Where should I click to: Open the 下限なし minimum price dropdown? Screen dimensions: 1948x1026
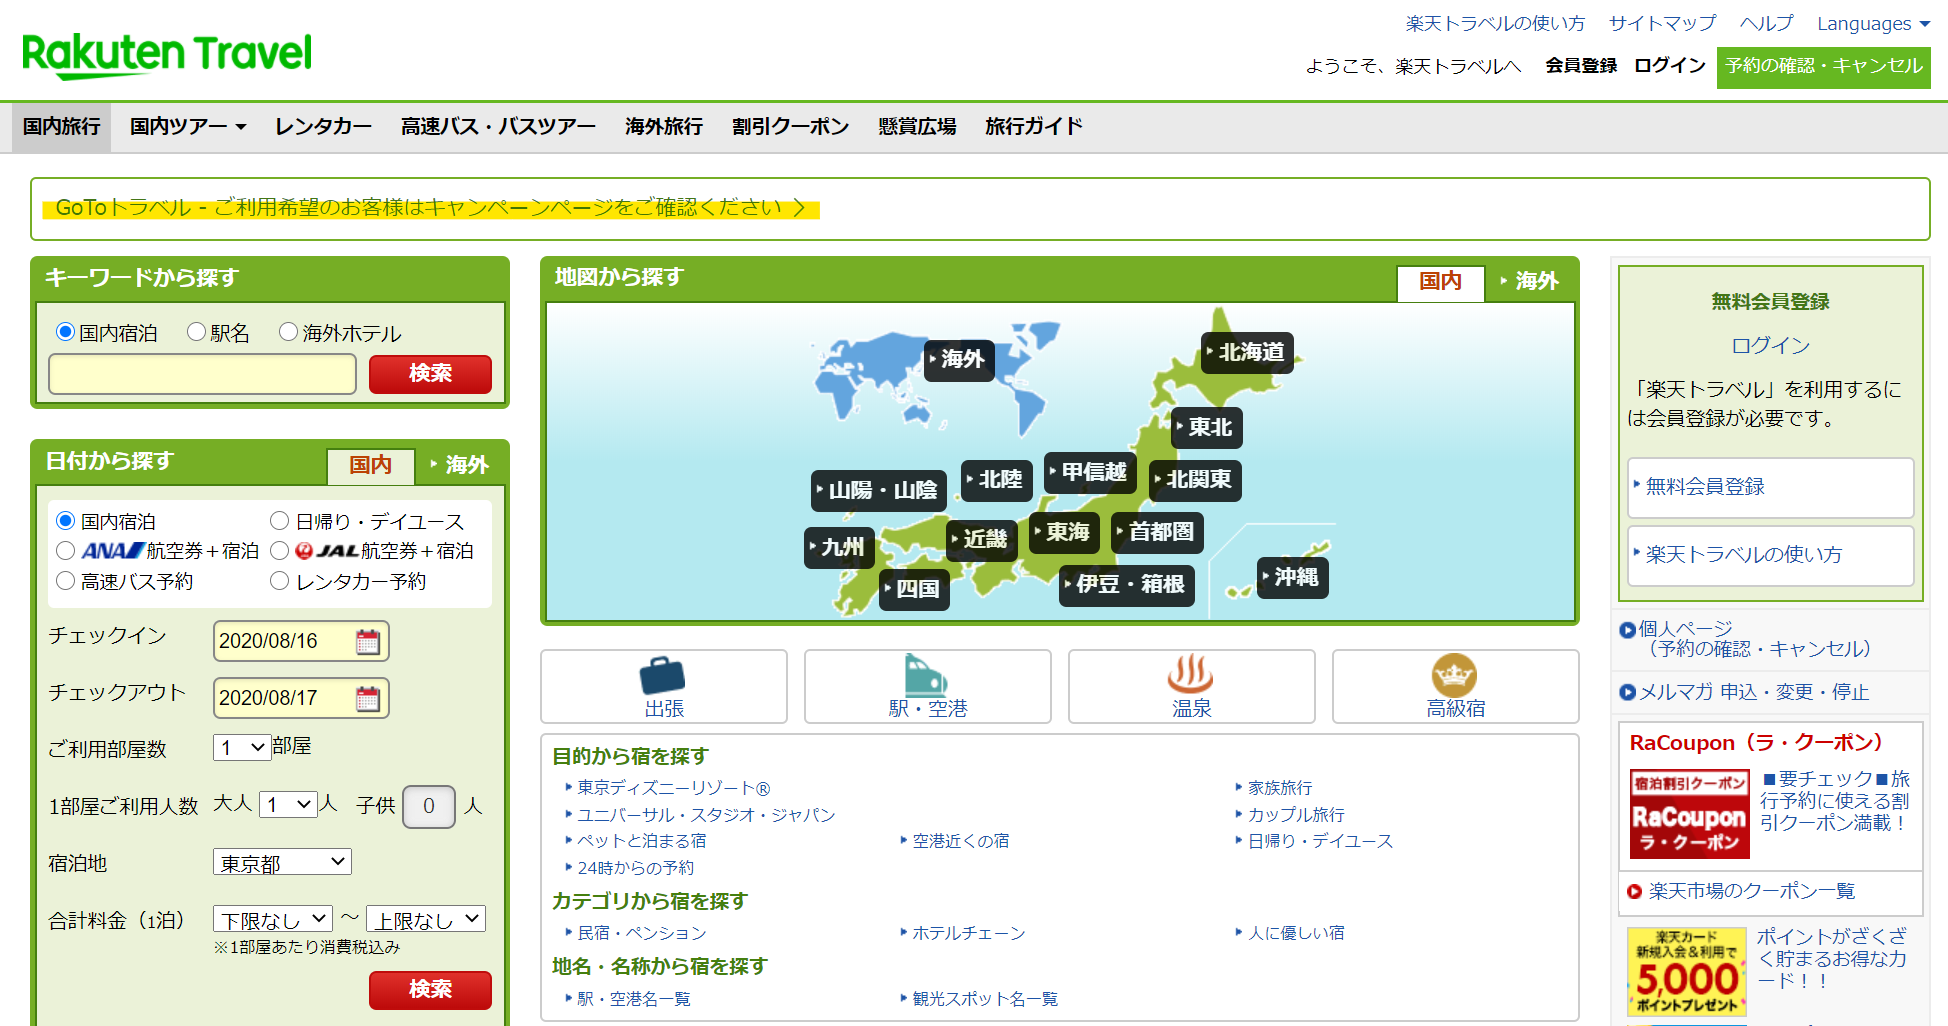click(272, 919)
